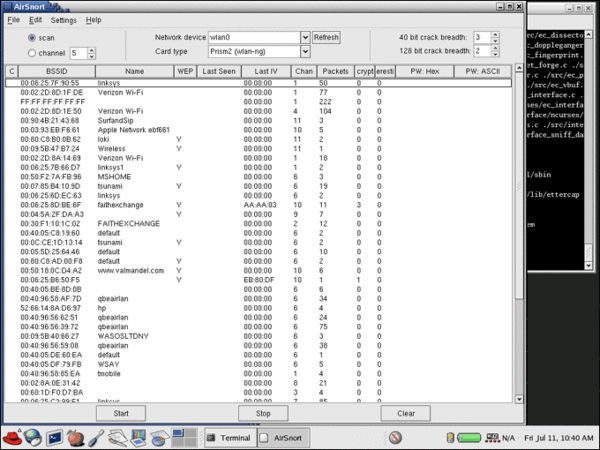Click the Clear button
This screenshot has height=450, width=600.
point(406,413)
